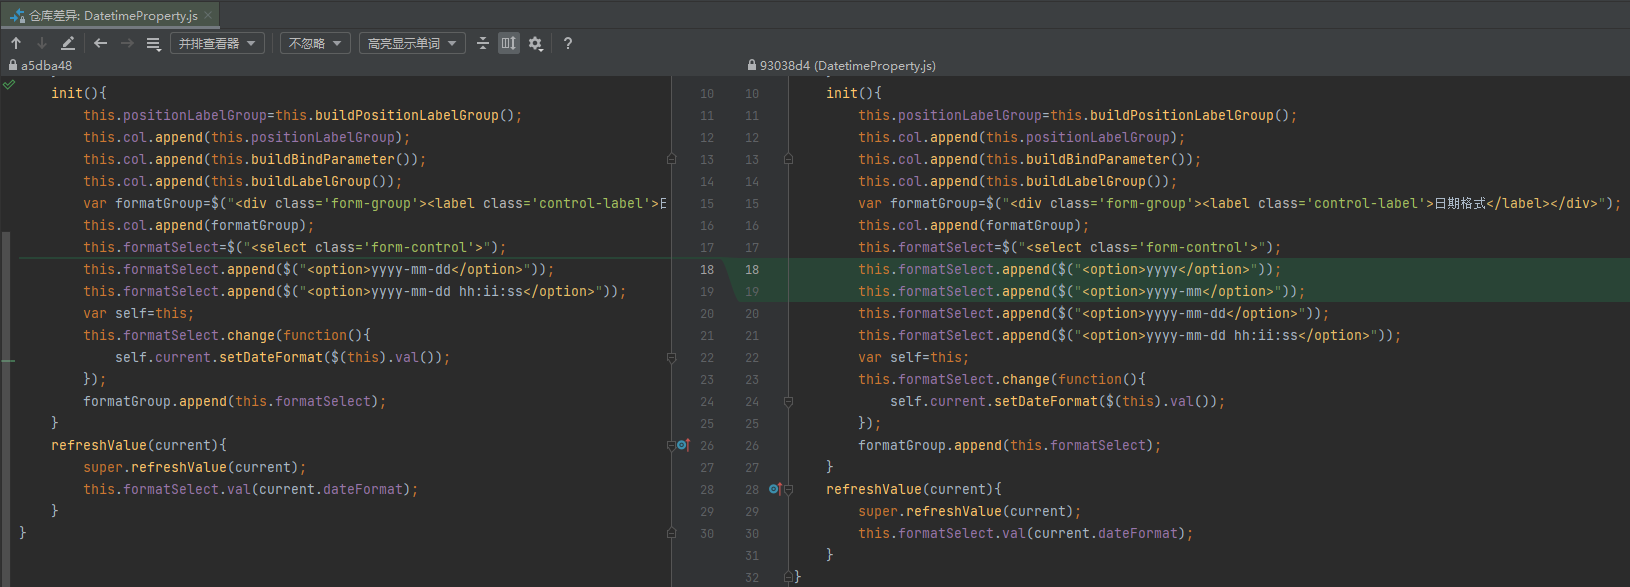Screen dimensions: 1630x587
Task: Open the go-to-changed-file list icon
Action: click(x=153, y=43)
